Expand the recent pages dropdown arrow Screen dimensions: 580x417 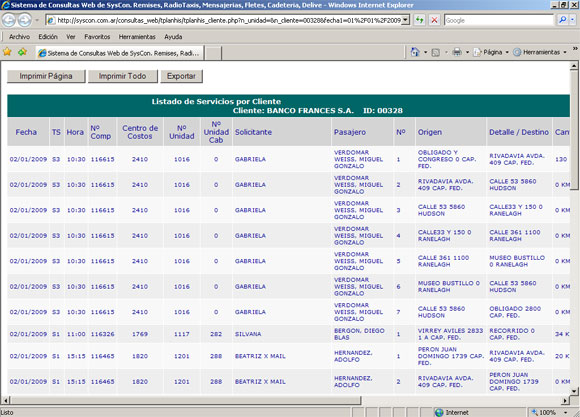37,20
